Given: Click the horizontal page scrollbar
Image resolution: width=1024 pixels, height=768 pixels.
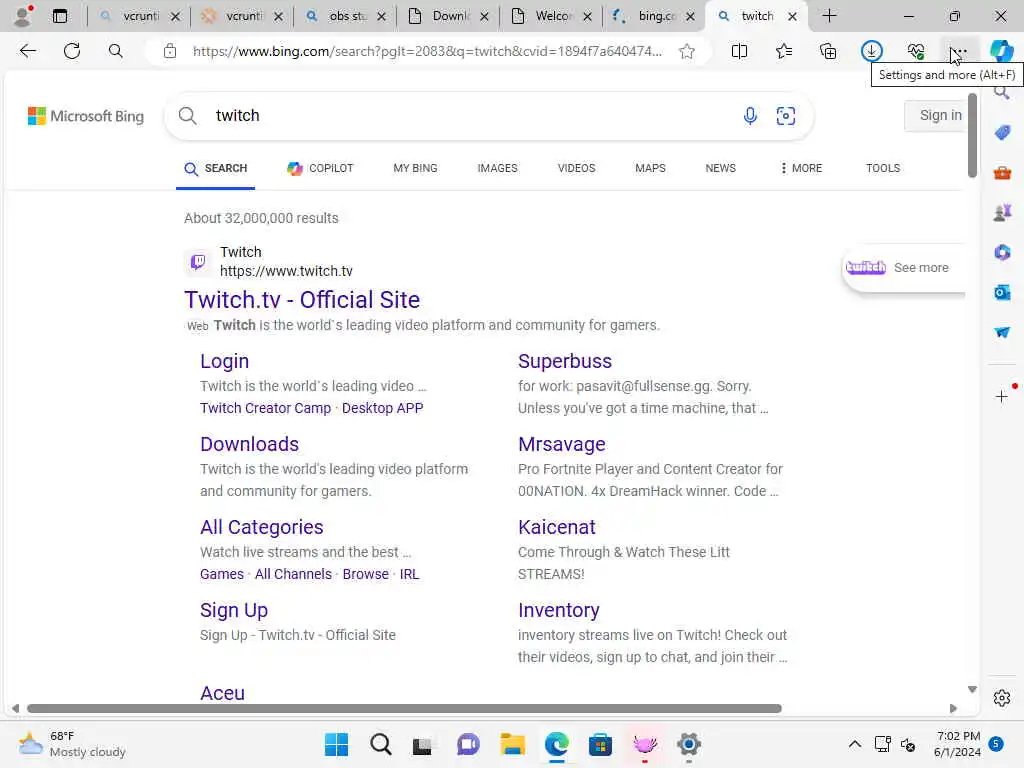Looking at the screenshot, I should [x=404, y=709].
